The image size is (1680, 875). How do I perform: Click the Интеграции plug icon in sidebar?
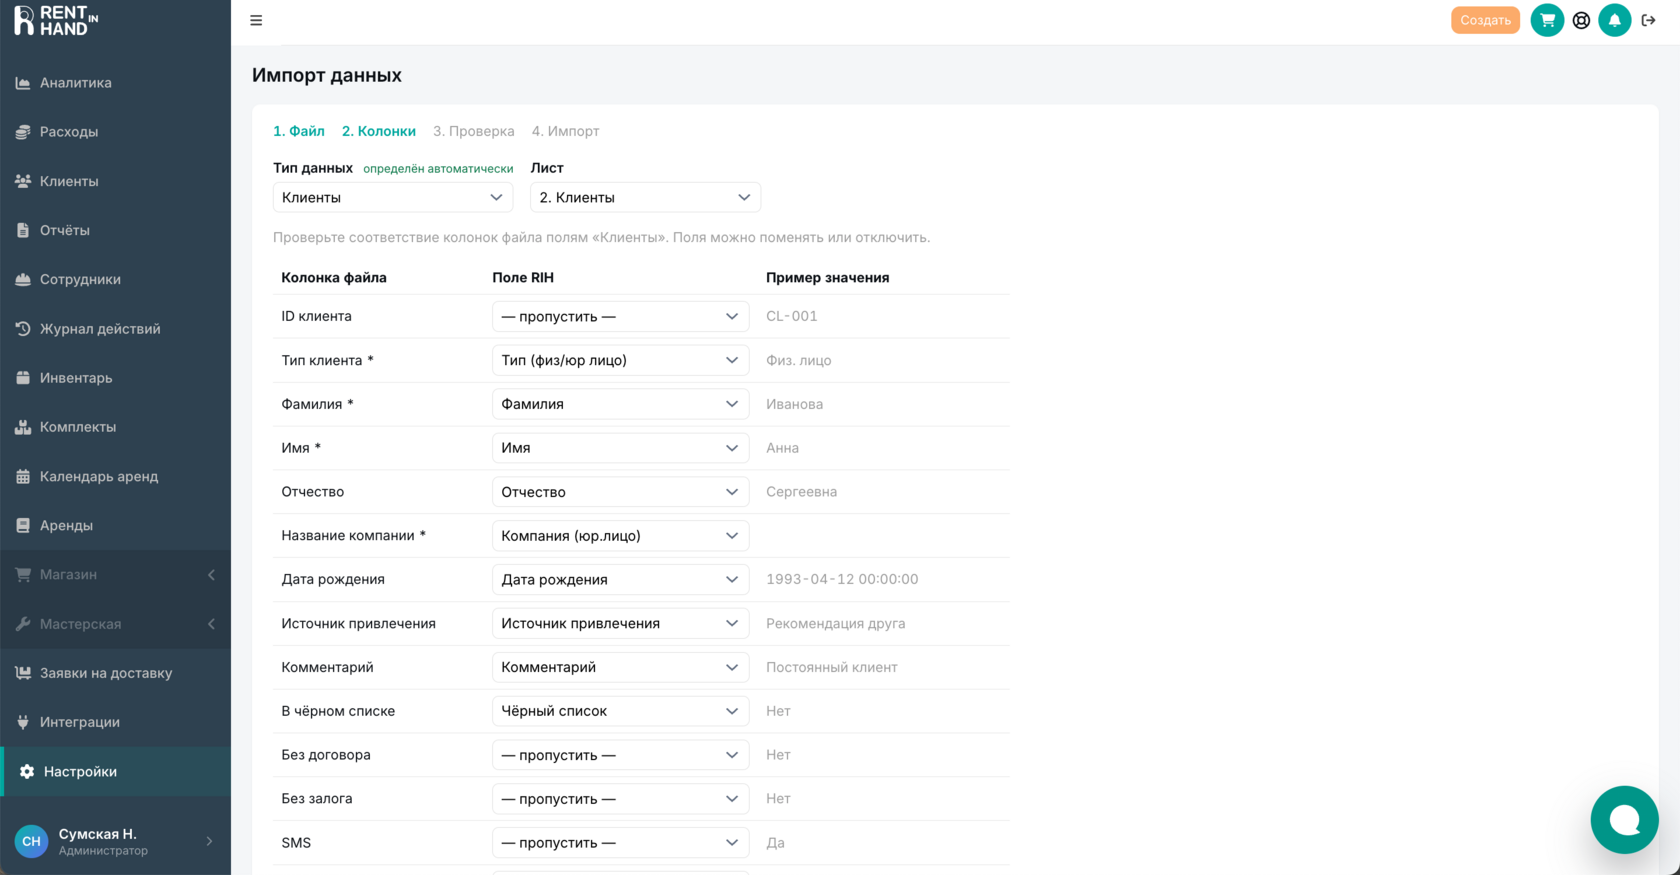(23, 722)
